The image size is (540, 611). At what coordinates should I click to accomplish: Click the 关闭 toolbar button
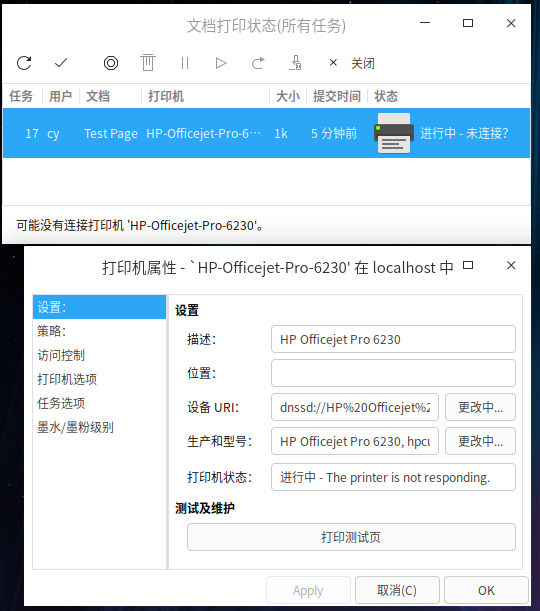(352, 63)
